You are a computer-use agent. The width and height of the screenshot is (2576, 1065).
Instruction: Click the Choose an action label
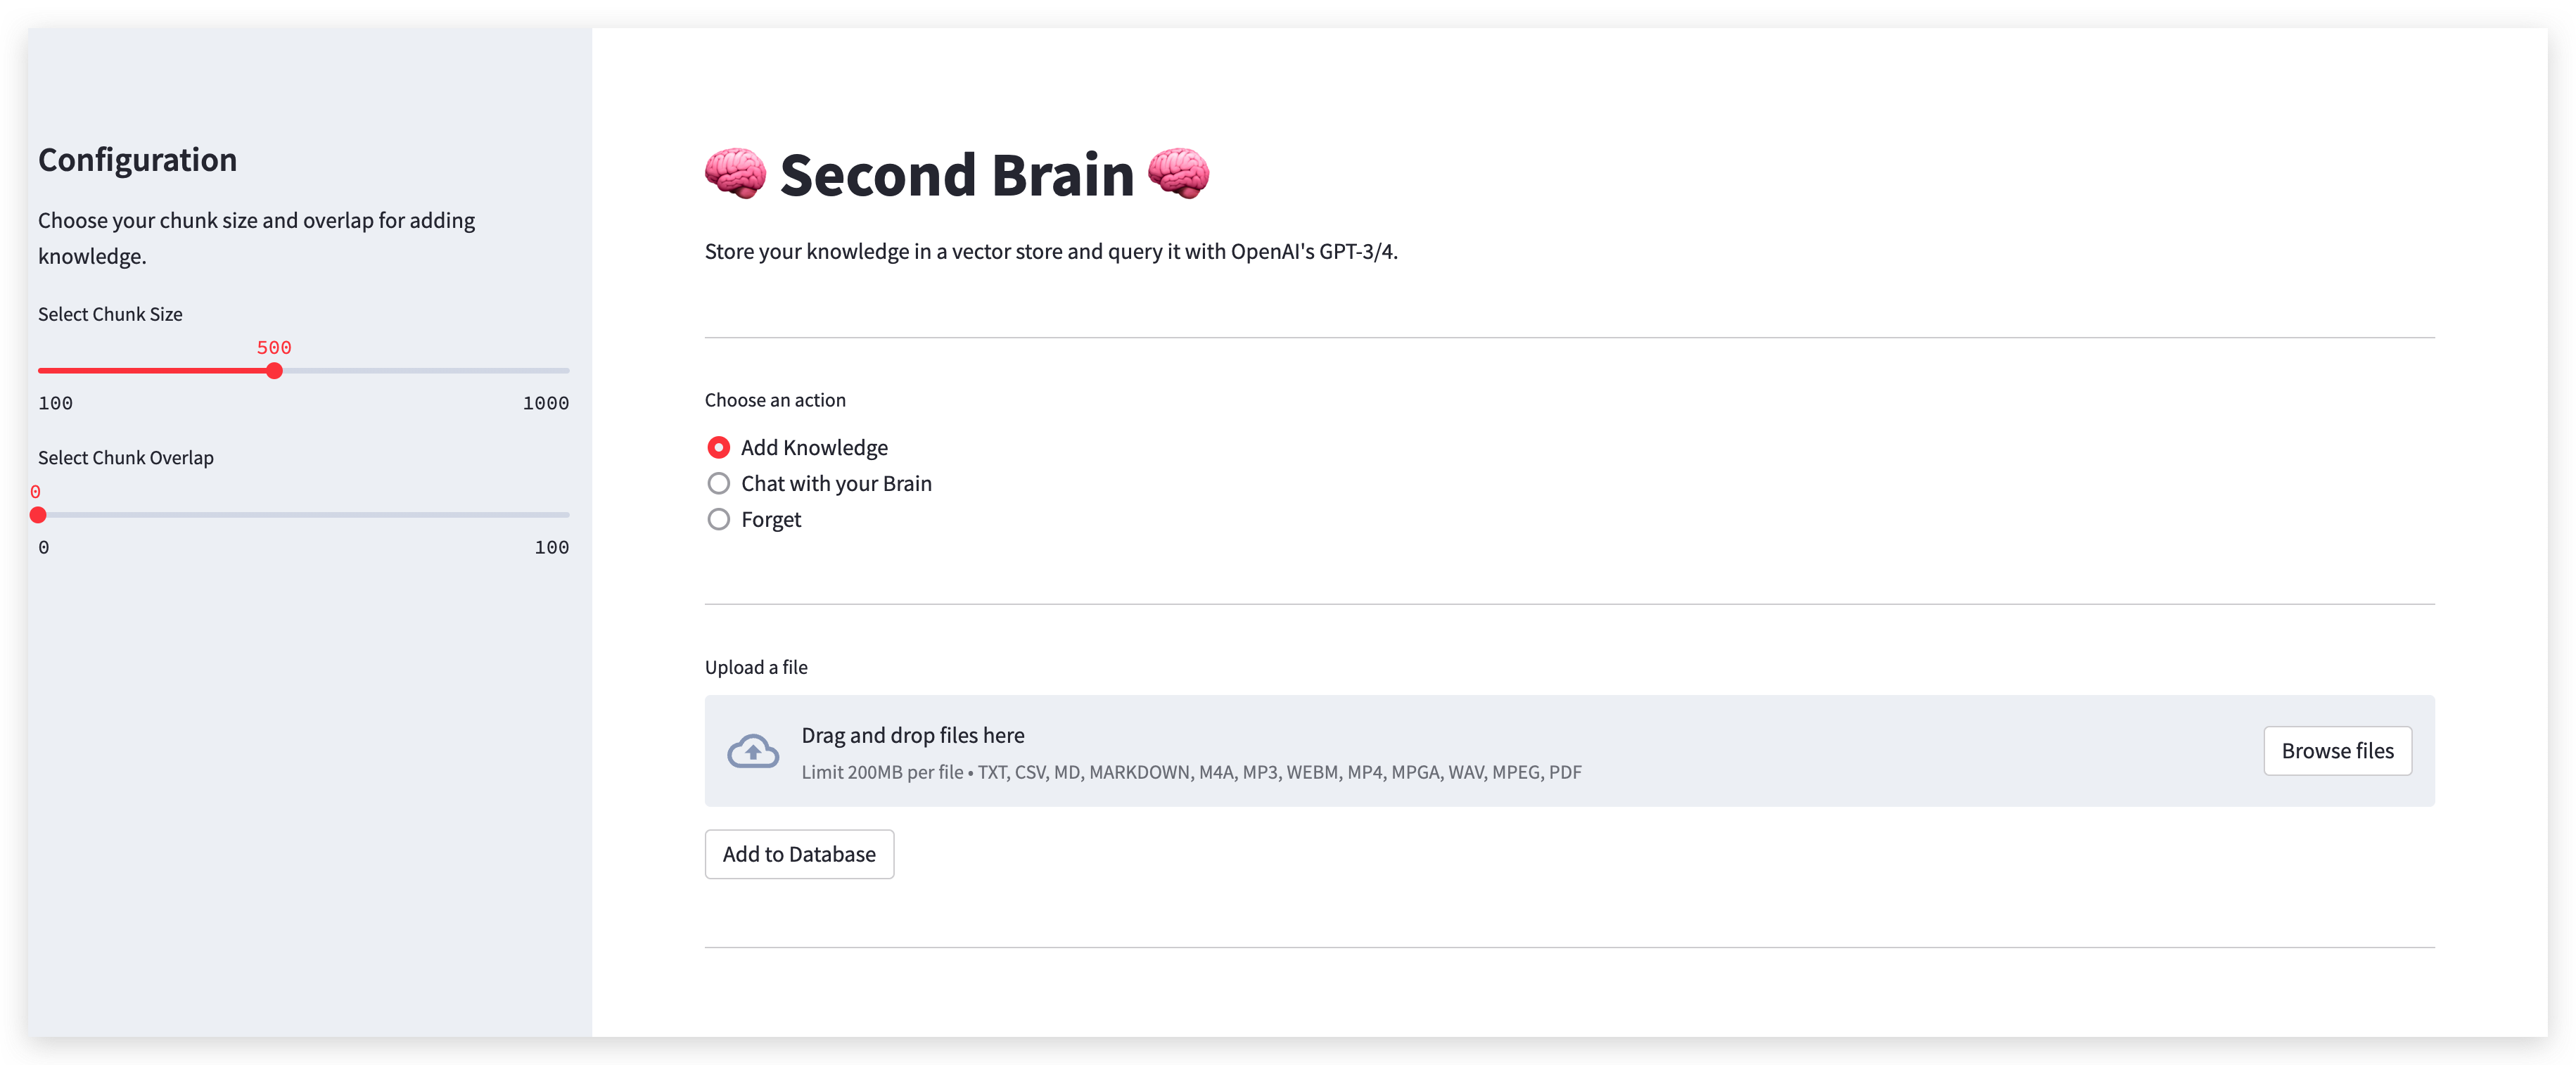774,400
